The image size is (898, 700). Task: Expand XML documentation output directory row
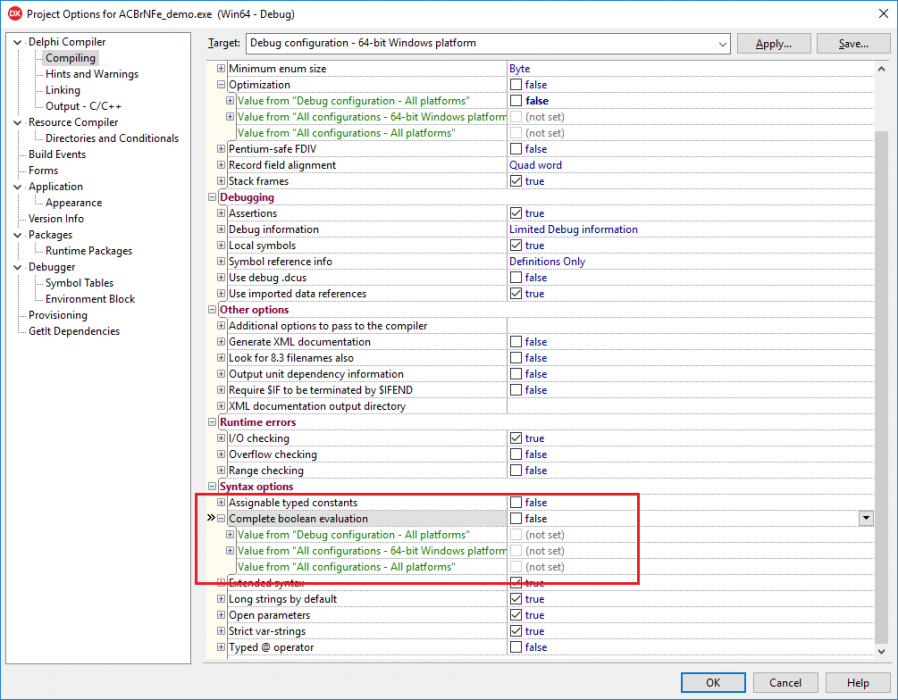[x=221, y=406]
